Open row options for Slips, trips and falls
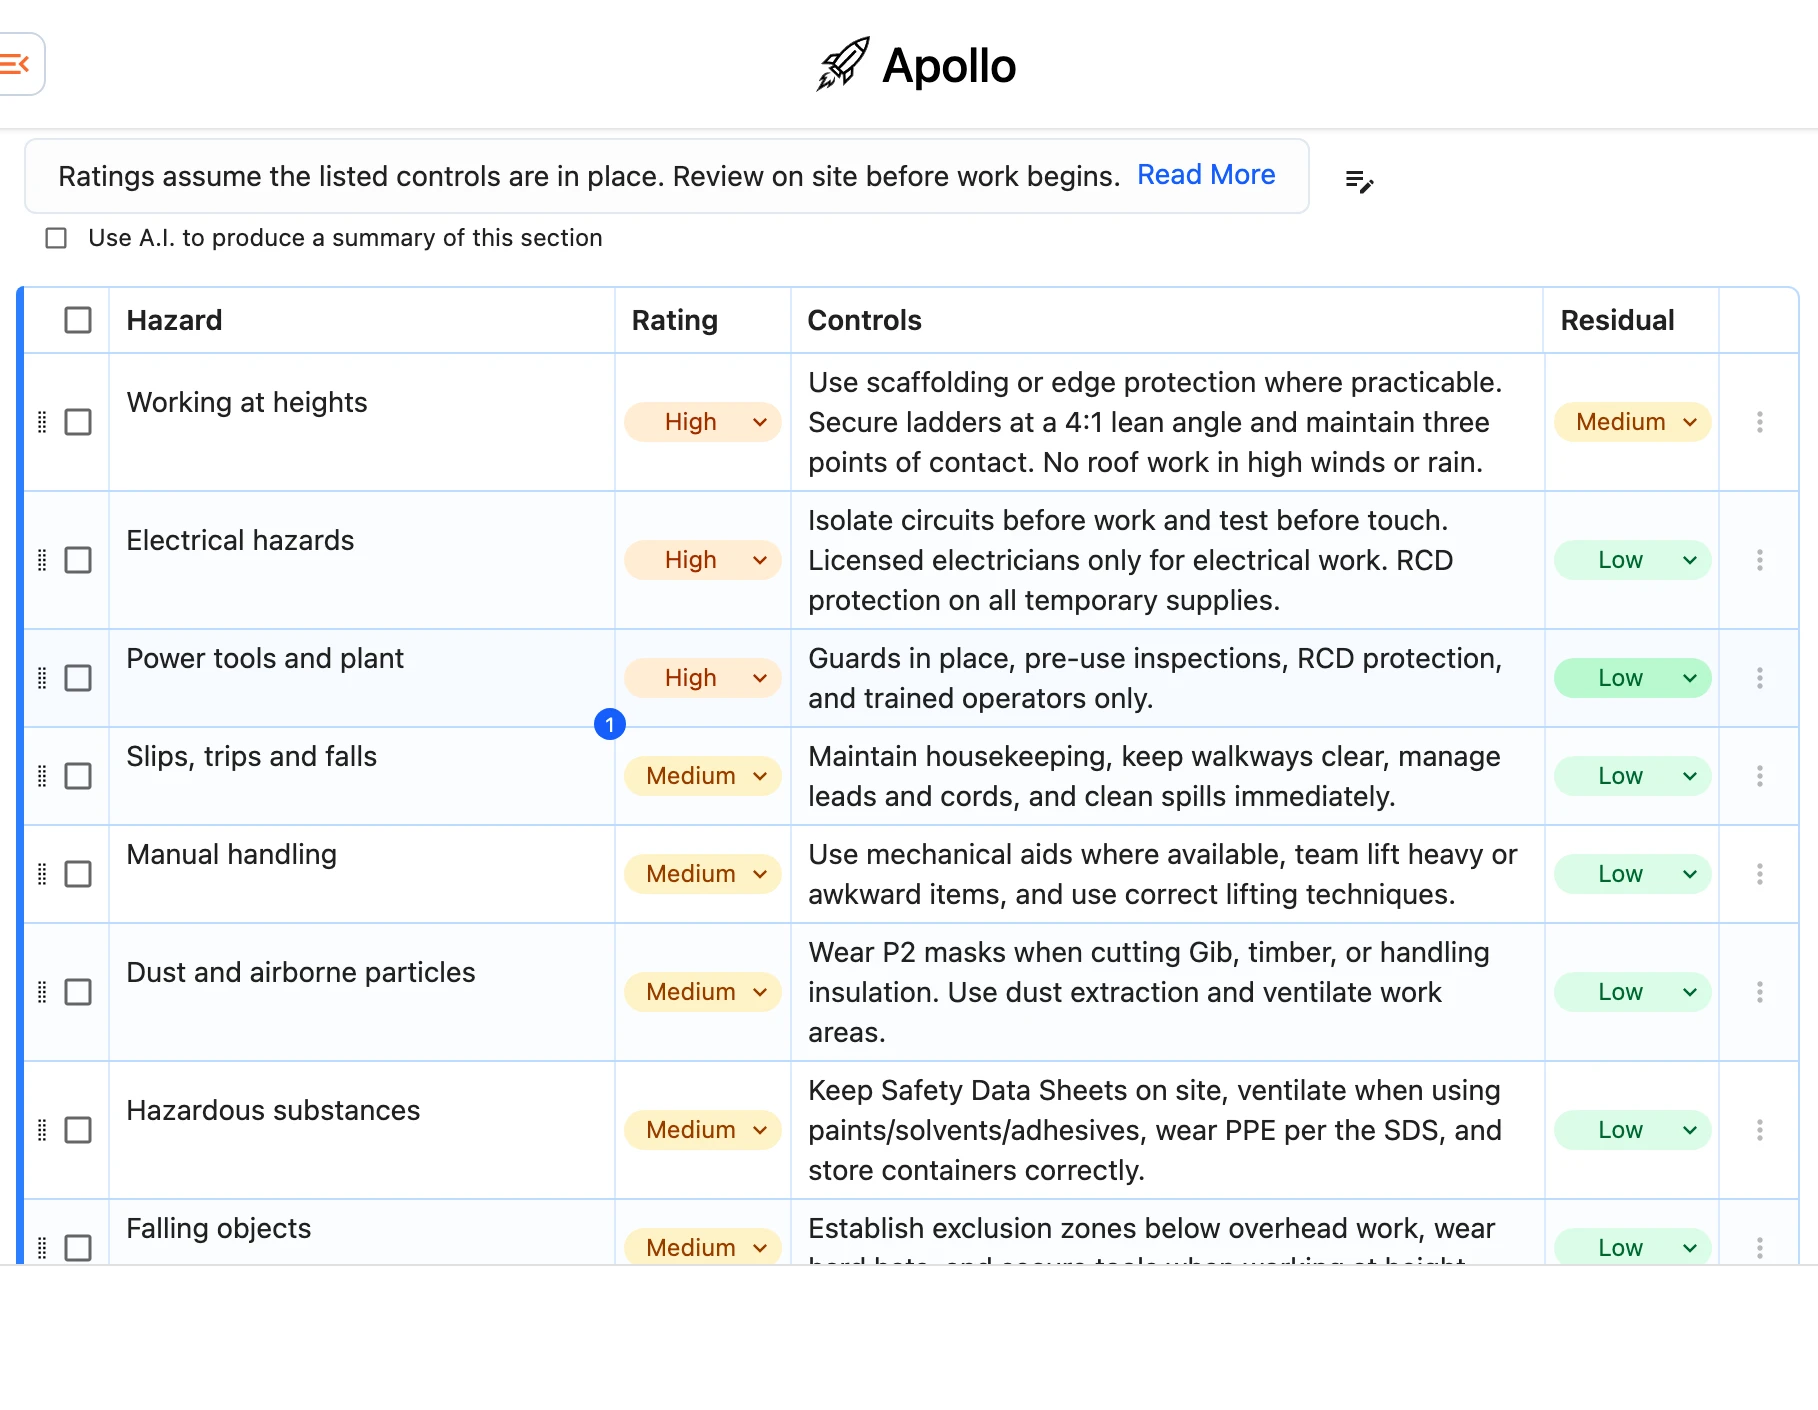The height and width of the screenshot is (1410, 1818). (1759, 776)
